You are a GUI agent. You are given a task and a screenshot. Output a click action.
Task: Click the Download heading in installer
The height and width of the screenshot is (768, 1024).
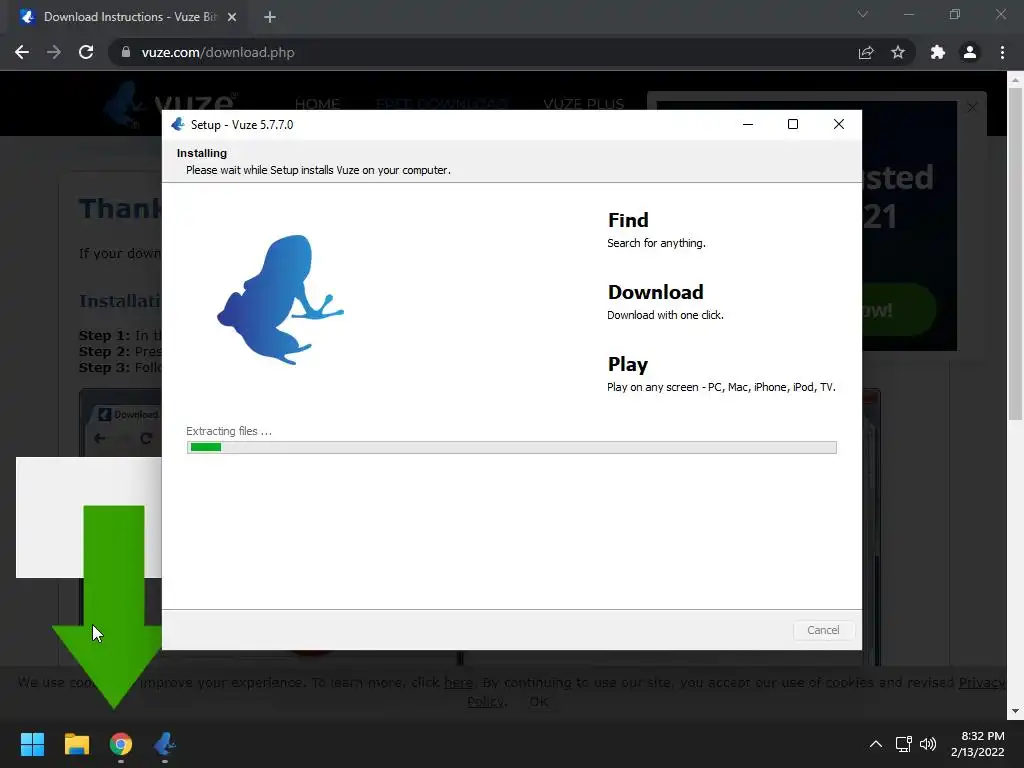coord(656,292)
